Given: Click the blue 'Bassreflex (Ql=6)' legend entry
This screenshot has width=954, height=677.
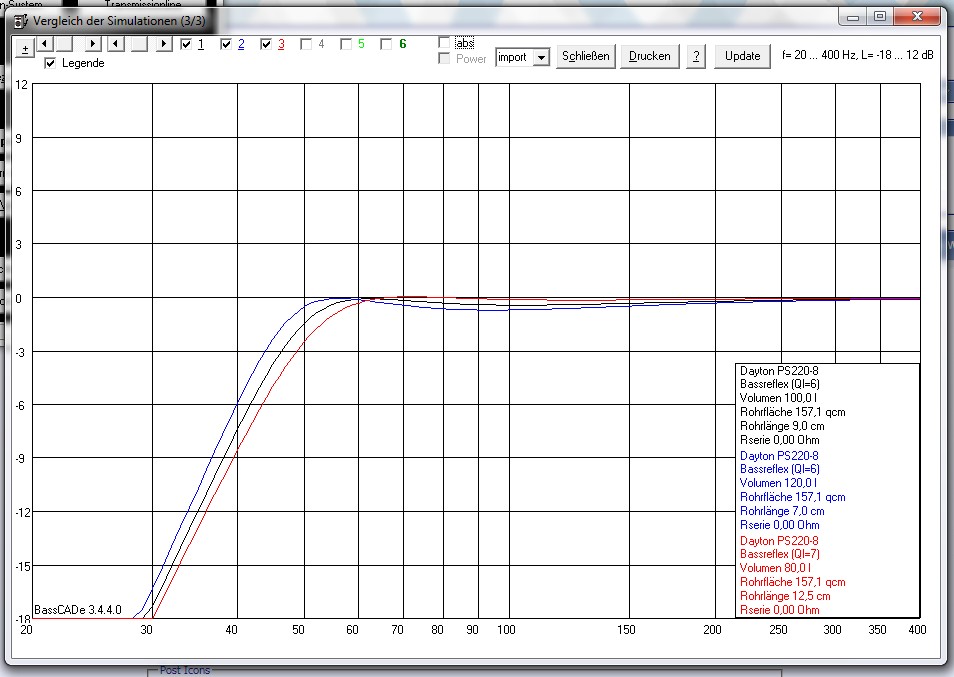Looking at the screenshot, I should tap(780, 469).
